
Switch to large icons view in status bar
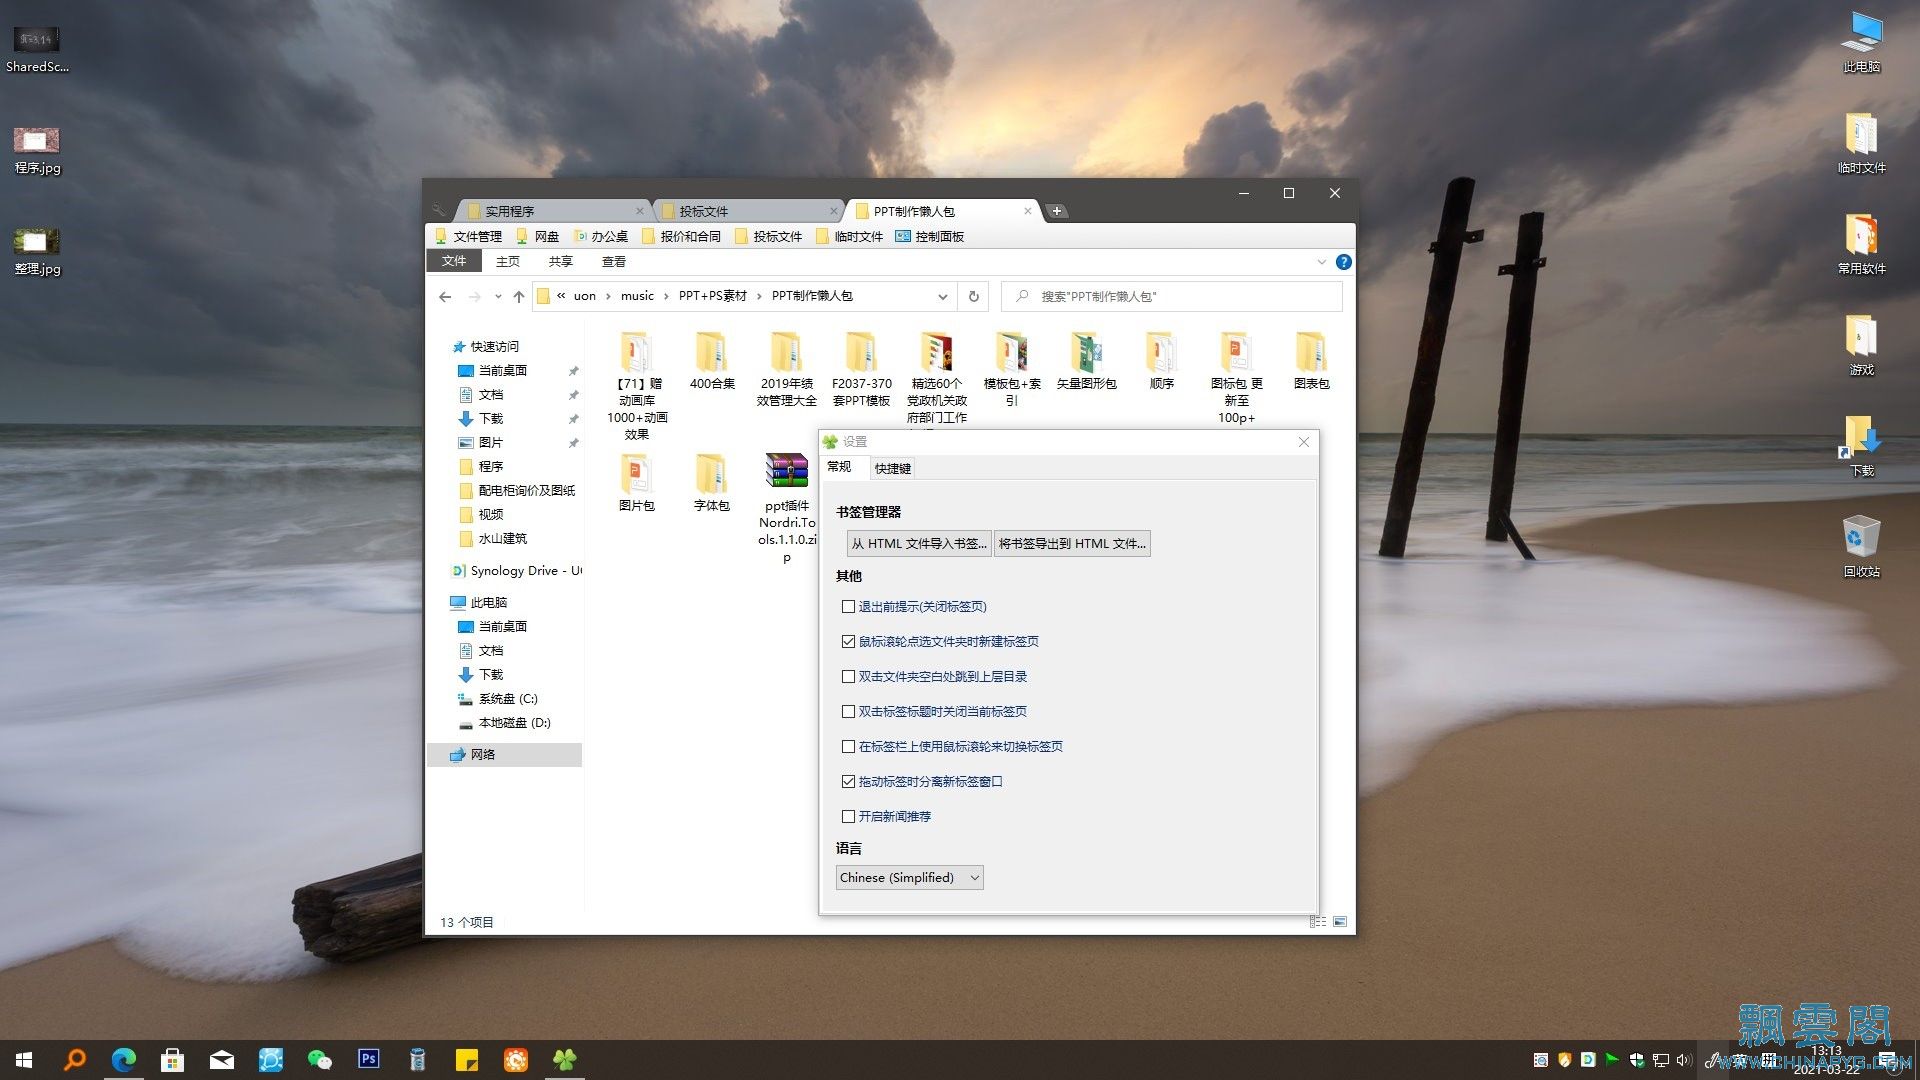[x=1340, y=922]
